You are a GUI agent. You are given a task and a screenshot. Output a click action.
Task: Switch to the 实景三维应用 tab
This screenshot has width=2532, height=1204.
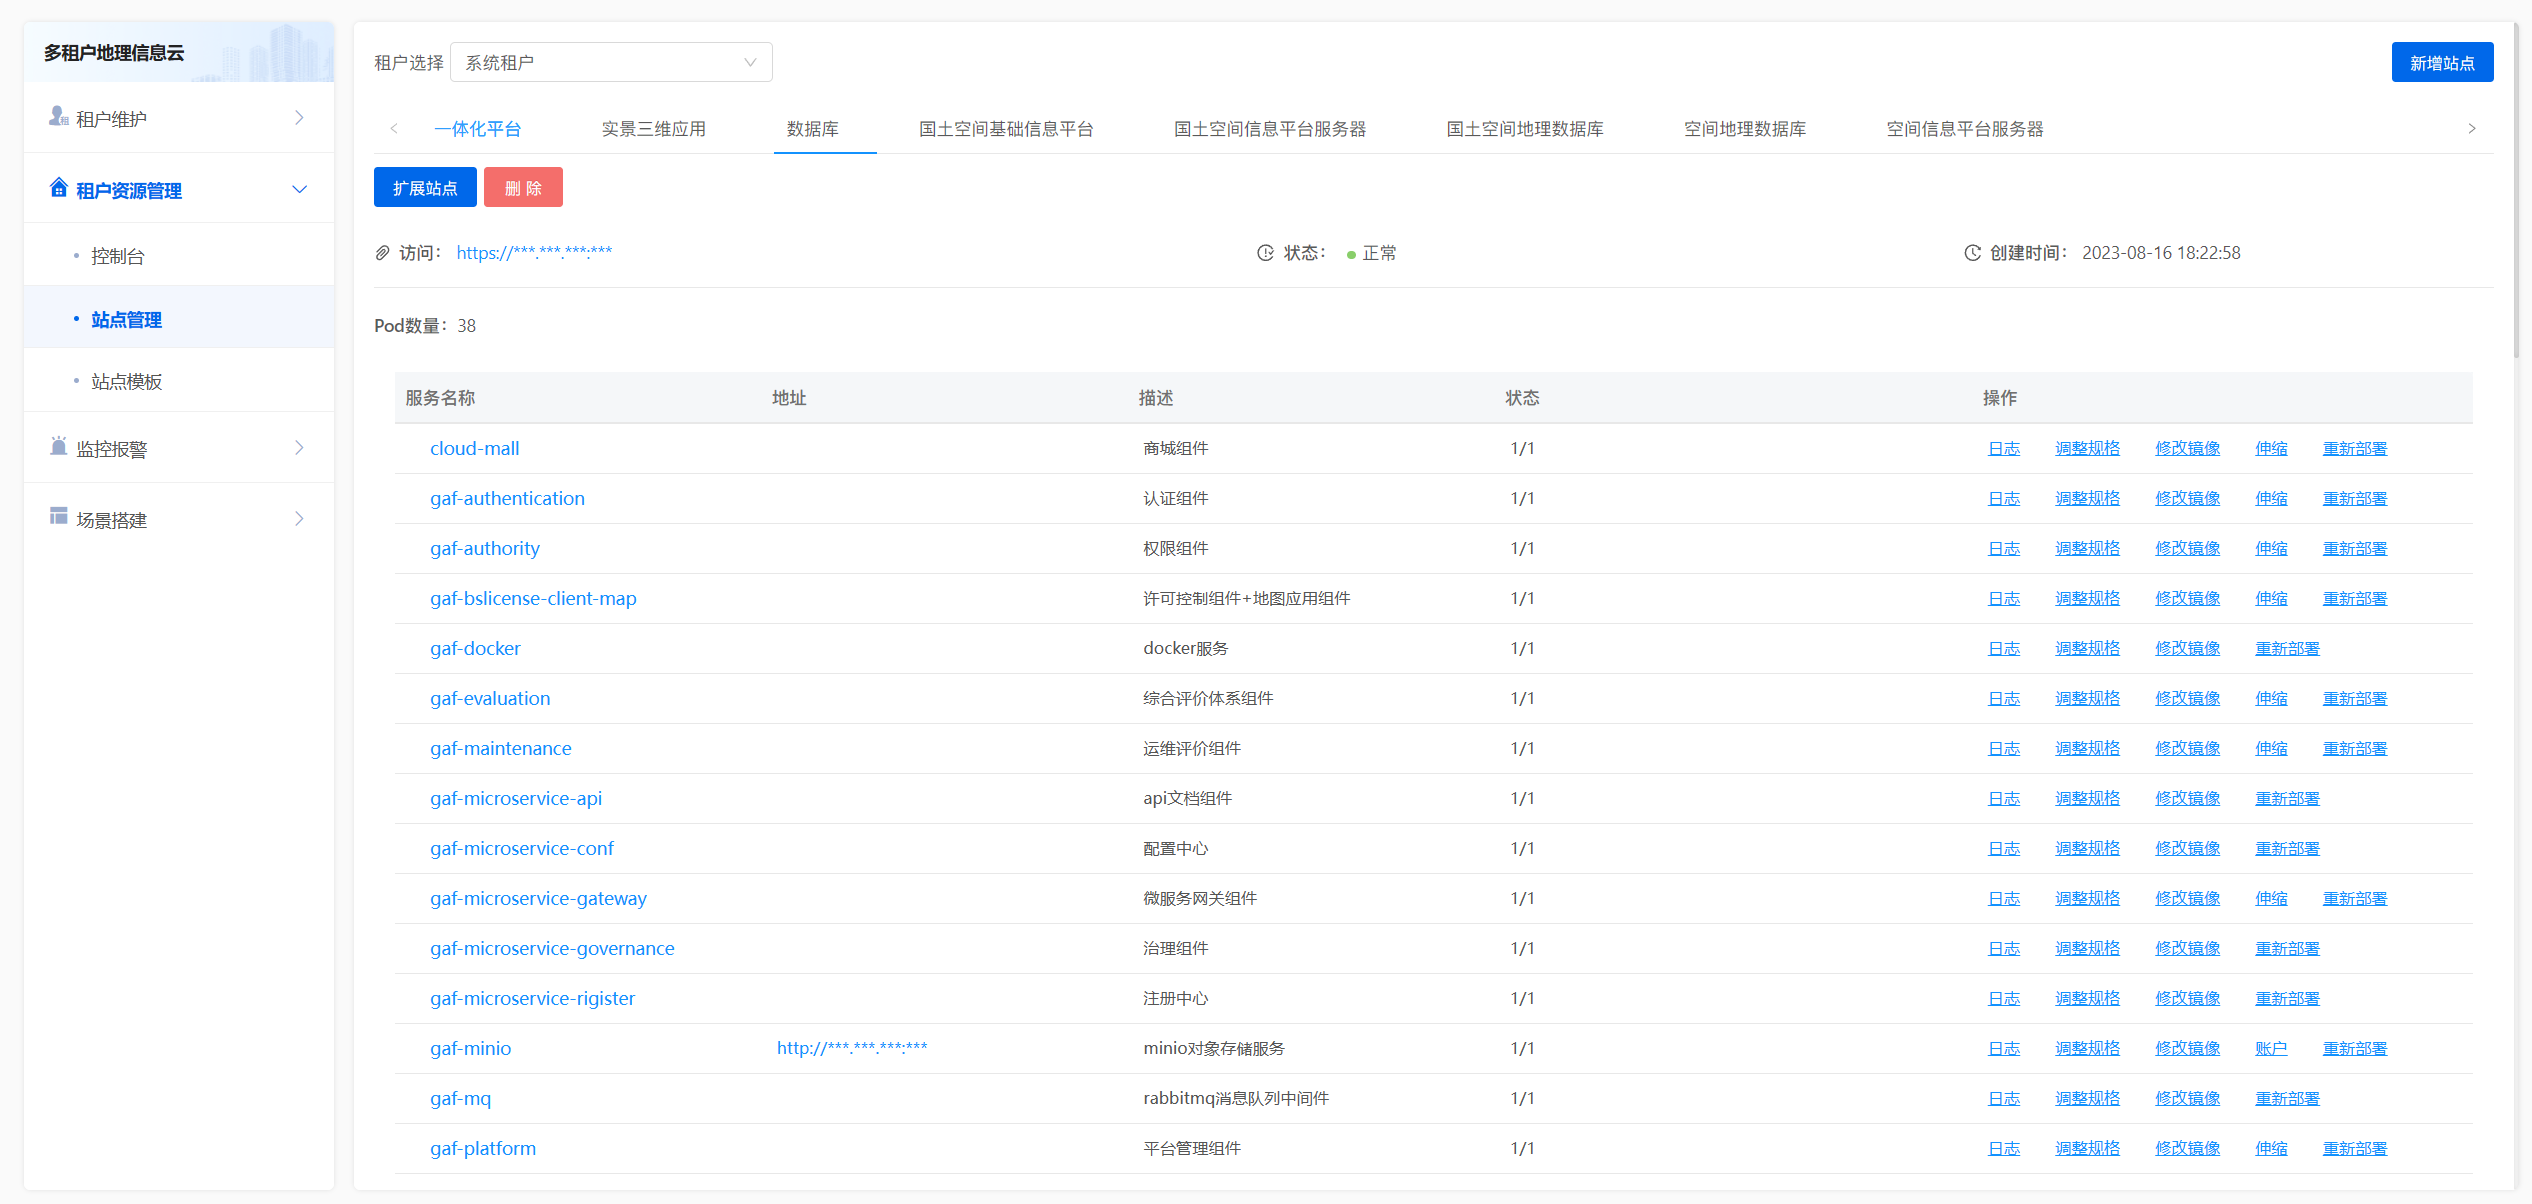tap(653, 129)
